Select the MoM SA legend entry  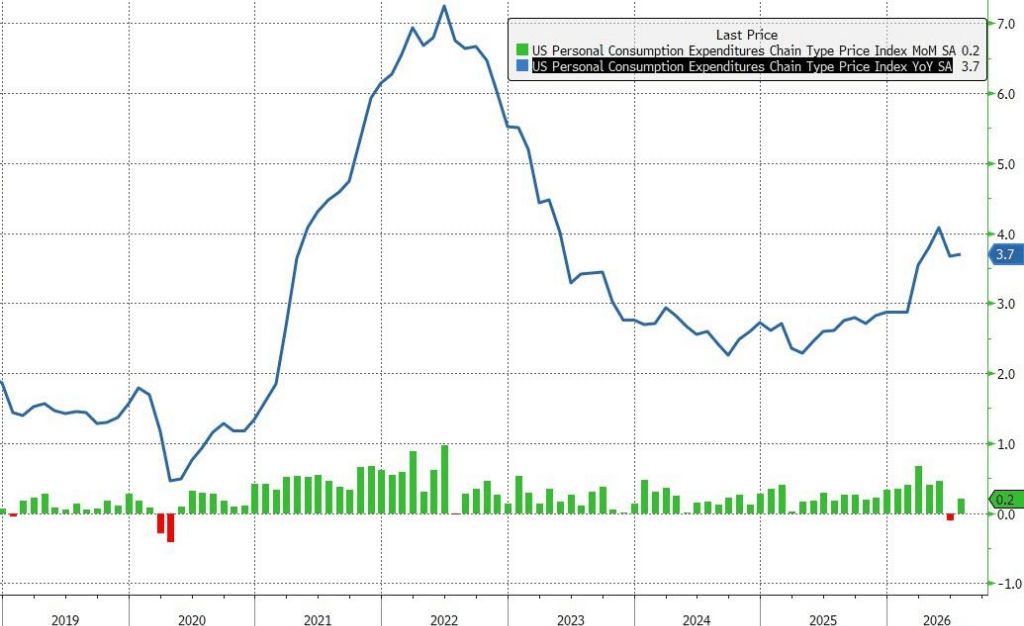pyautogui.click(x=743, y=50)
